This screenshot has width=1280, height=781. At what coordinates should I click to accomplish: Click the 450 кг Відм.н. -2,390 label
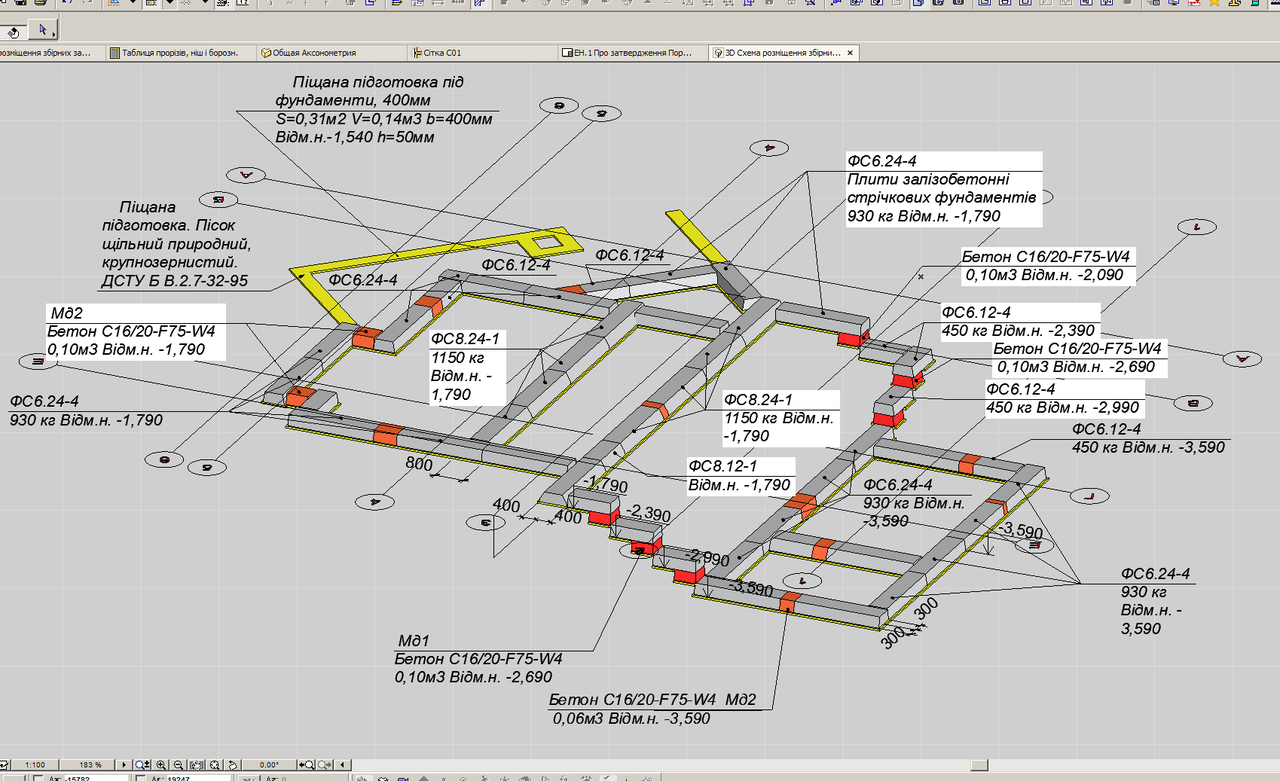[x=1018, y=330]
